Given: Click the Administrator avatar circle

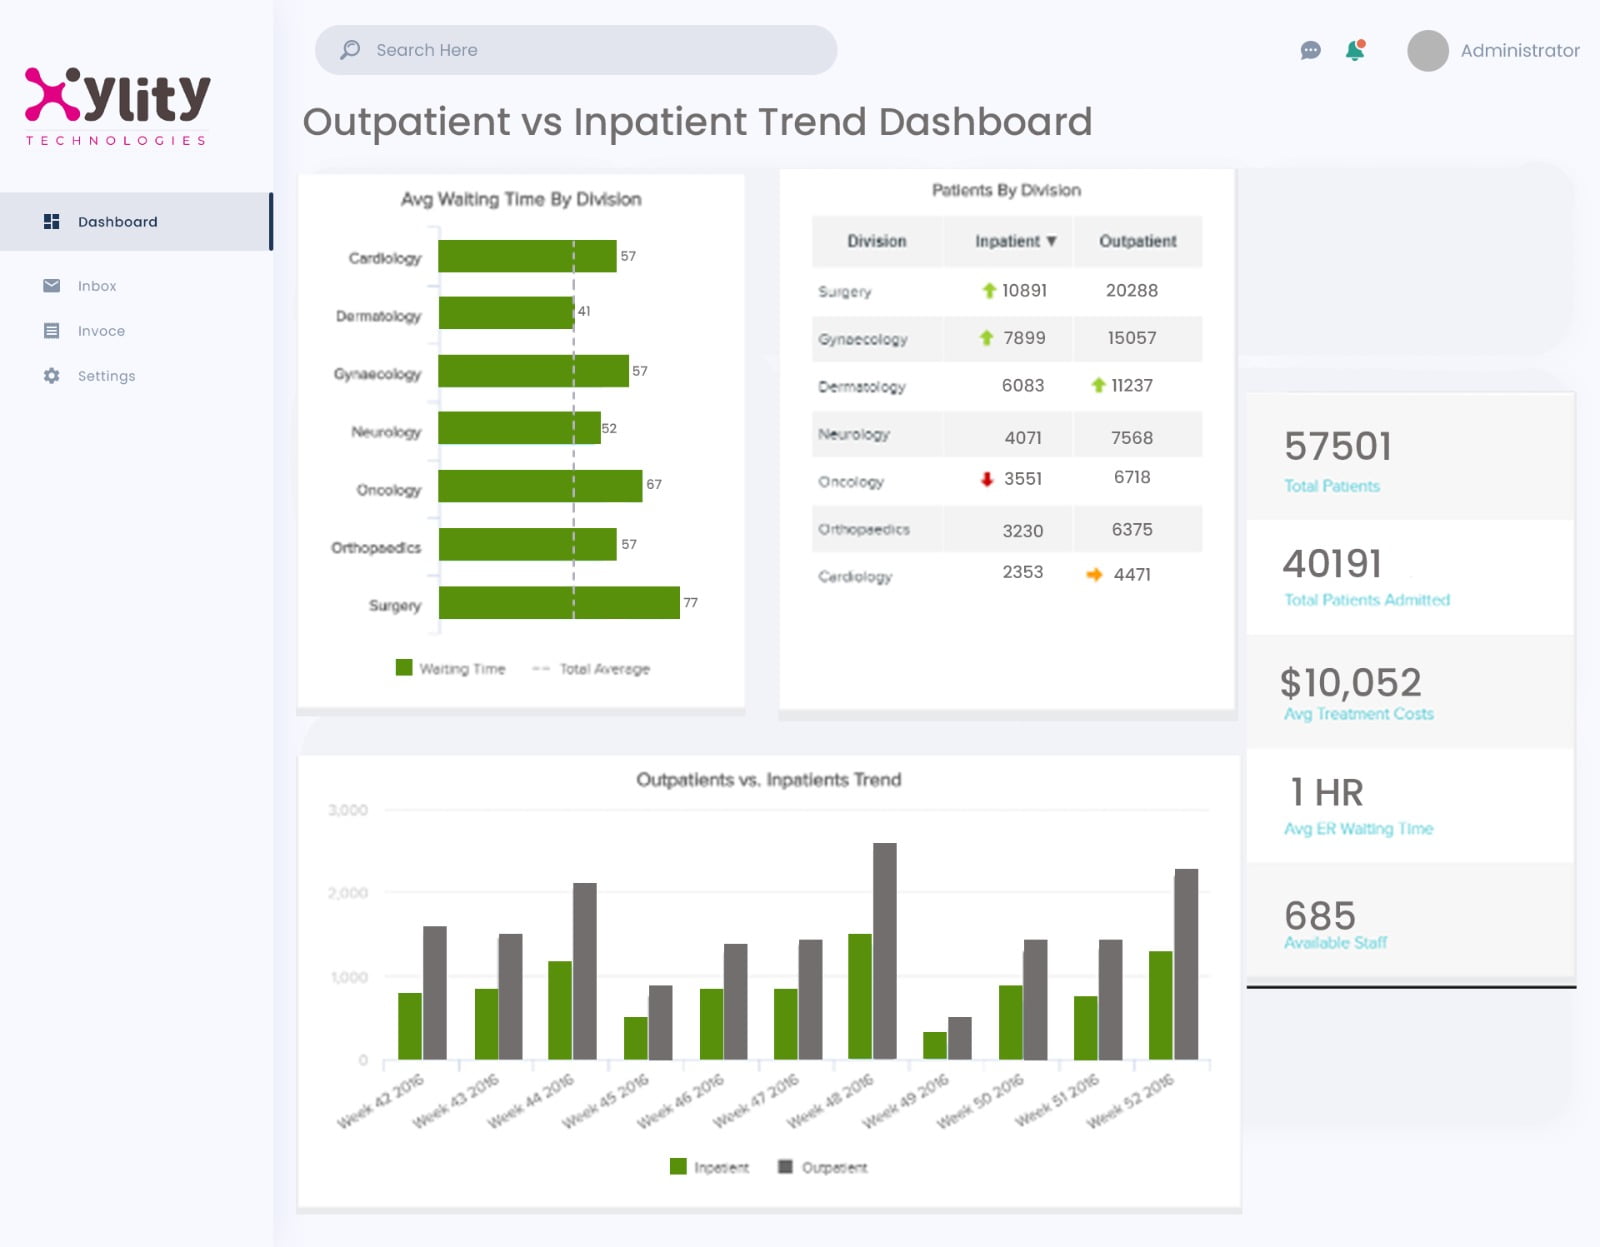Looking at the screenshot, I should point(1427,50).
